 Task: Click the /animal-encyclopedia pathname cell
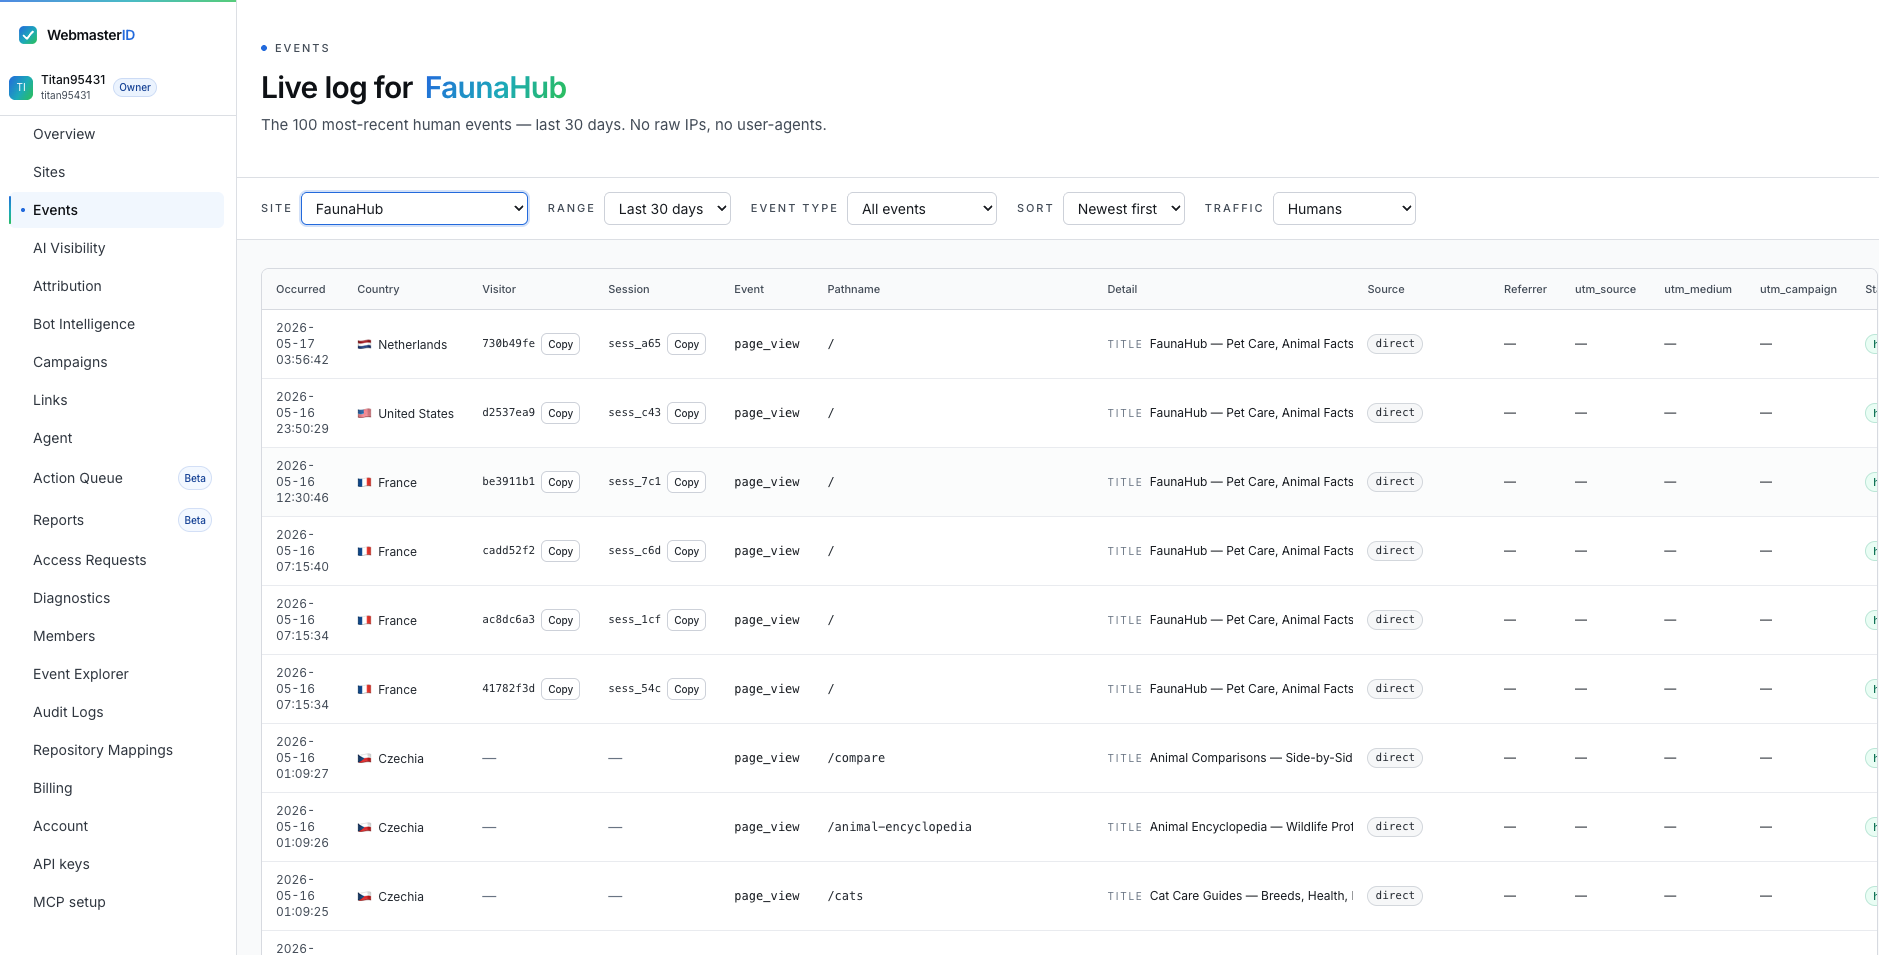899,827
